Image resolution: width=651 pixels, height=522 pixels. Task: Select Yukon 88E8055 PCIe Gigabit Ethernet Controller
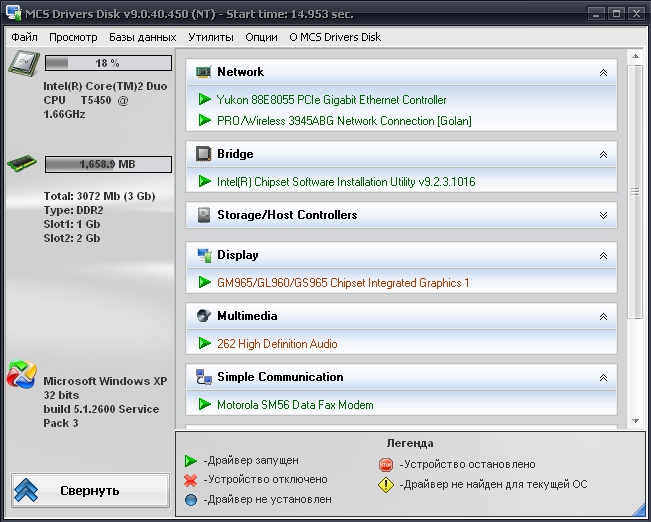click(x=331, y=100)
